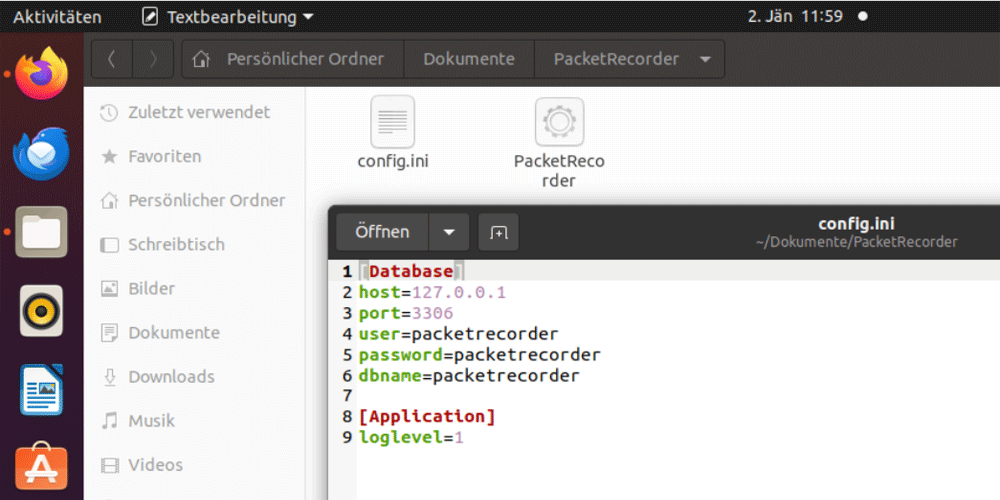The width and height of the screenshot is (1000, 500).
Task: Open Firefox from the dock
Action: [41, 73]
